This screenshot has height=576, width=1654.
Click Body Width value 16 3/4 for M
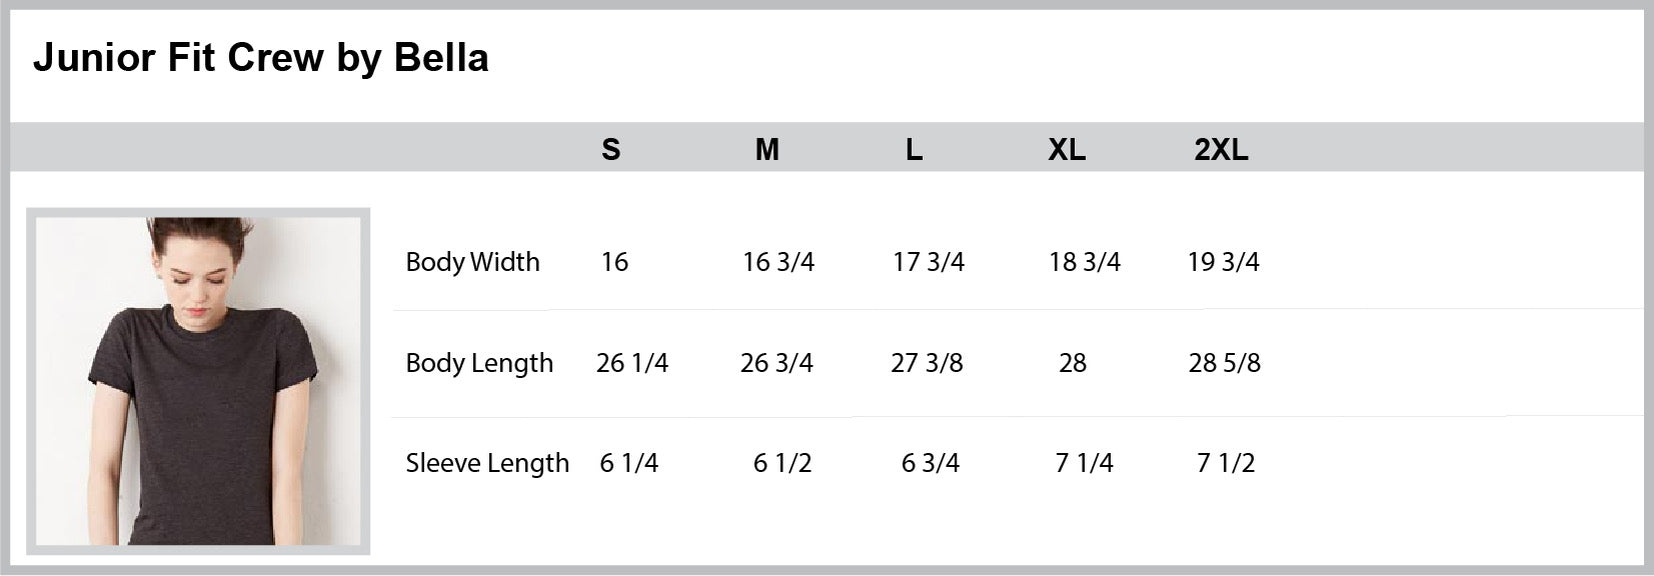(x=778, y=262)
